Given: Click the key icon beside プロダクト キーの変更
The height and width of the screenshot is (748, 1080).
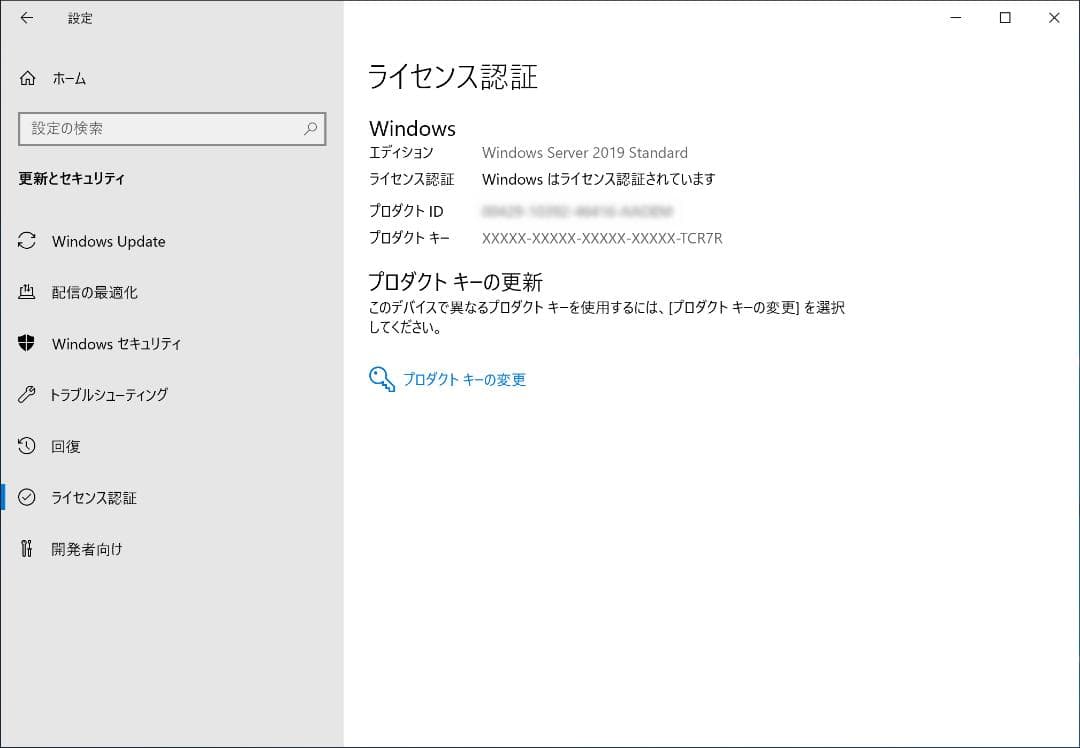Looking at the screenshot, I should coord(380,379).
